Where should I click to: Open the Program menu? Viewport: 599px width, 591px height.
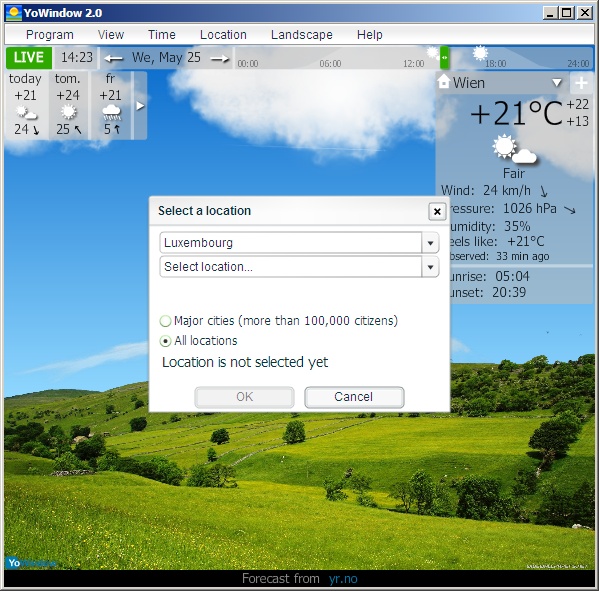pyautogui.click(x=50, y=35)
